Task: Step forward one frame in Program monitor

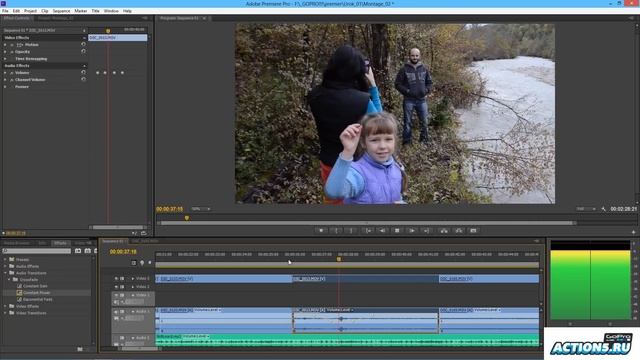Action: (x=411, y=231)
